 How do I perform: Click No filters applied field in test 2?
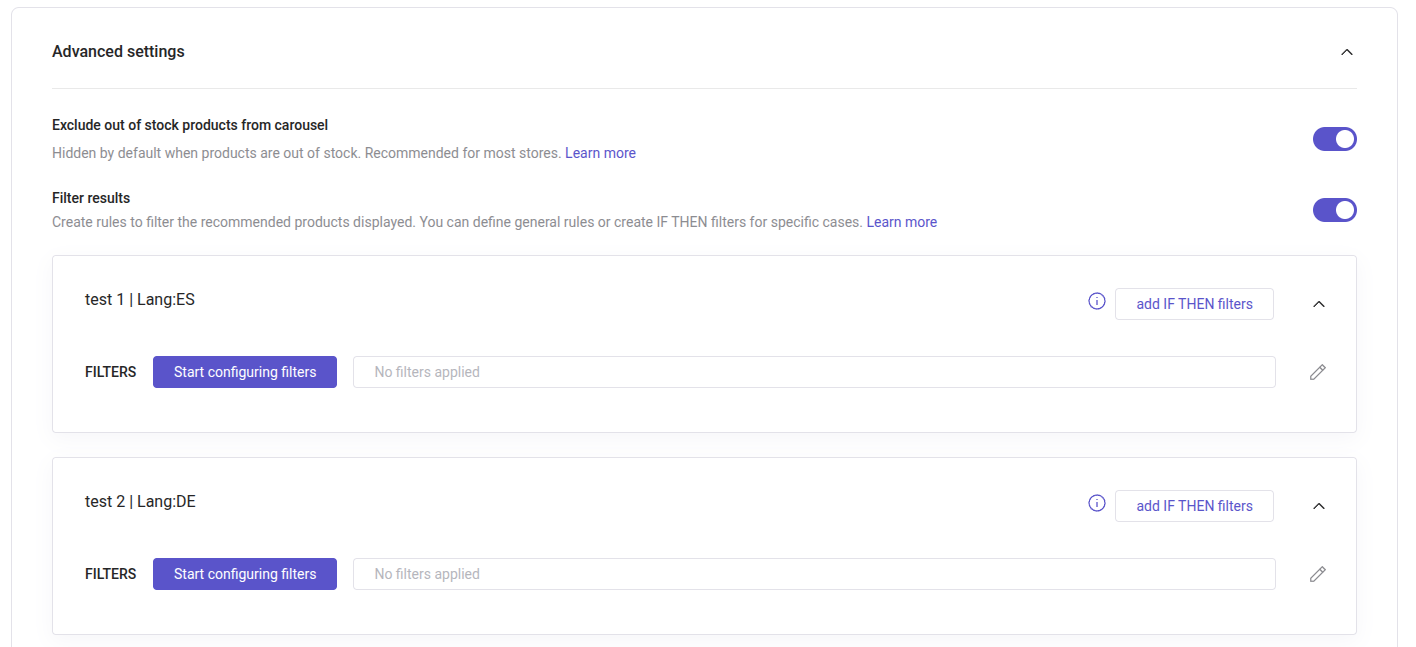(814, 574)
